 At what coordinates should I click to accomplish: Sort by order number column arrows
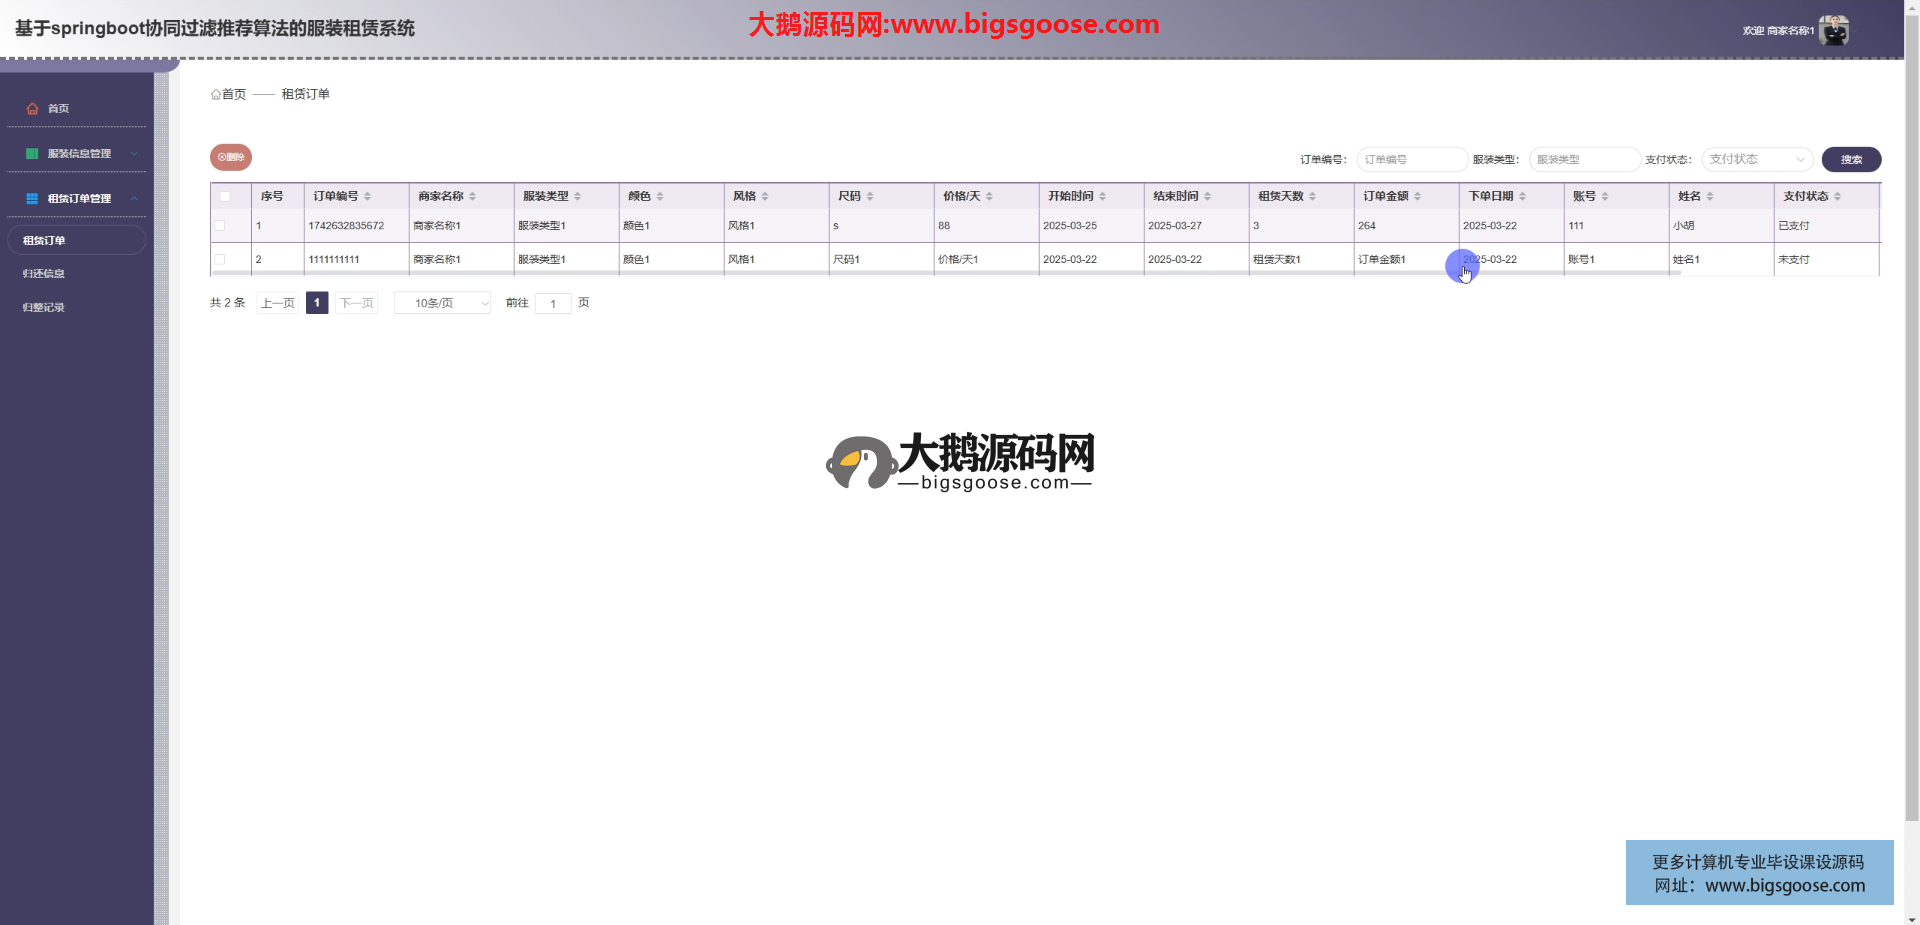click(x=368, y=196)
